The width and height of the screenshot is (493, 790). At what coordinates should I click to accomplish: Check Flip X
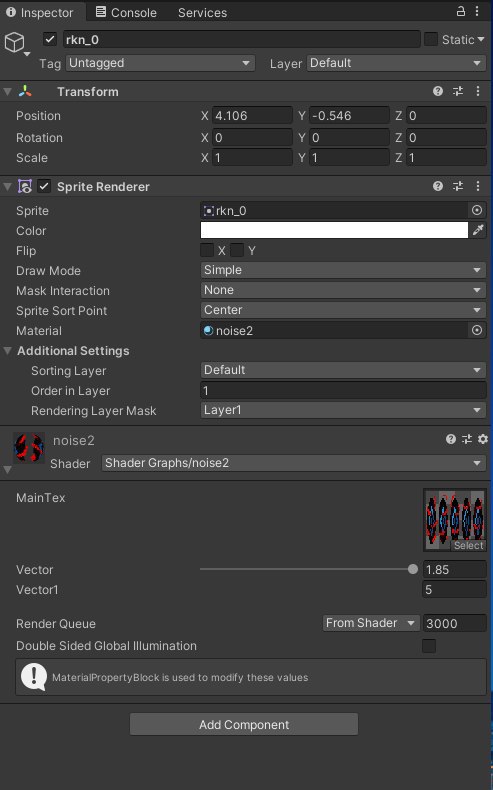pyautogui.click(x=207, y=250)
